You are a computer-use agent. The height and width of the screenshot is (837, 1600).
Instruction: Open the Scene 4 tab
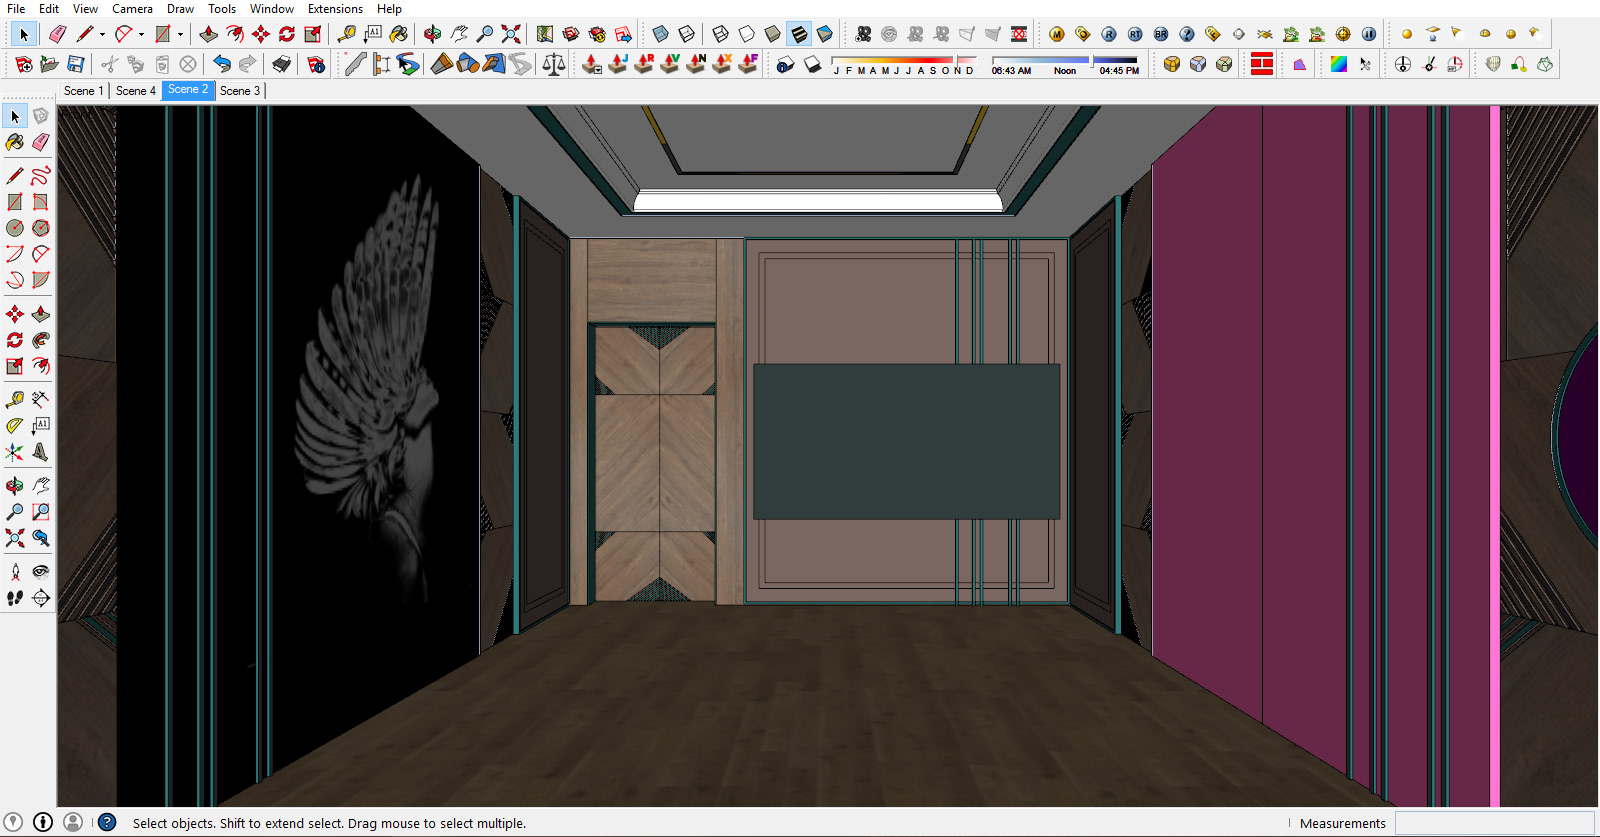coord(135,91)
